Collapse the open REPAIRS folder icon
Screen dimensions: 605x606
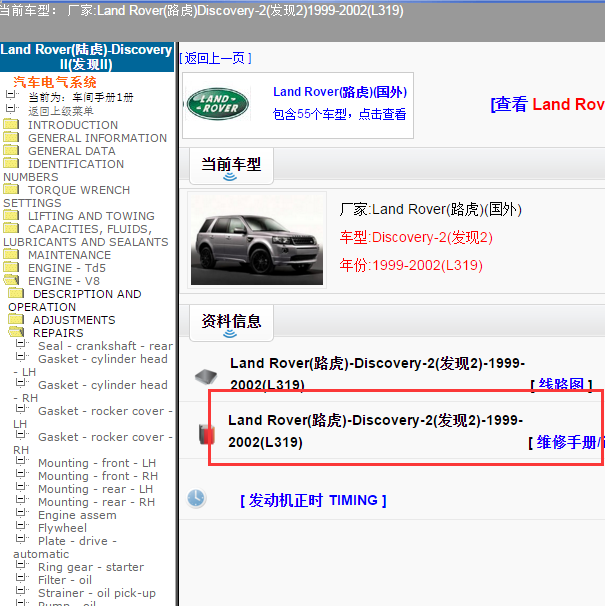(16, 332)
